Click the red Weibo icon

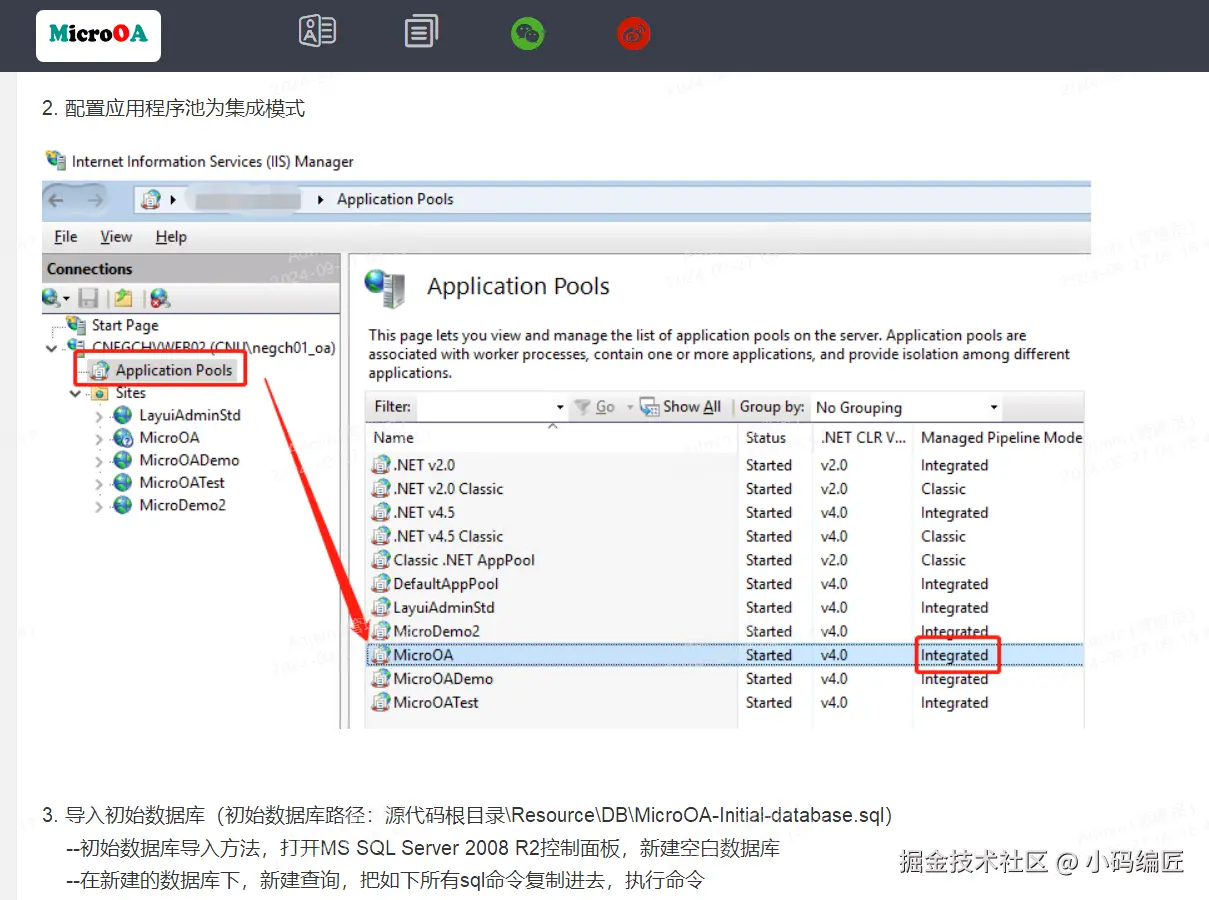[634, 35]
